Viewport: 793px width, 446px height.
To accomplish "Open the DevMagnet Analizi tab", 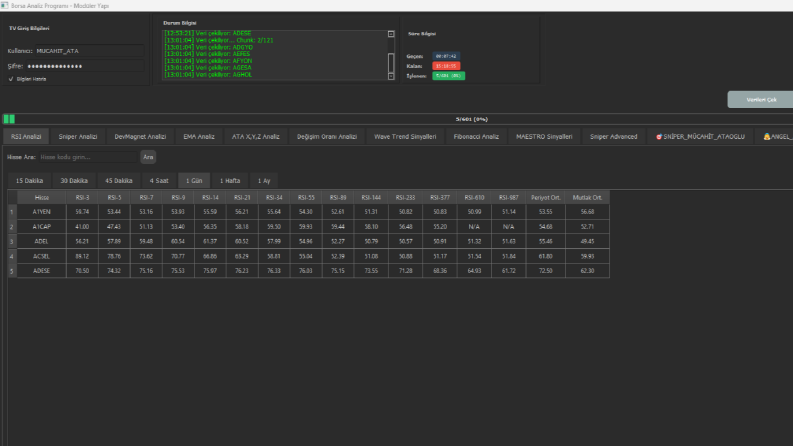I will click(140, 137).
